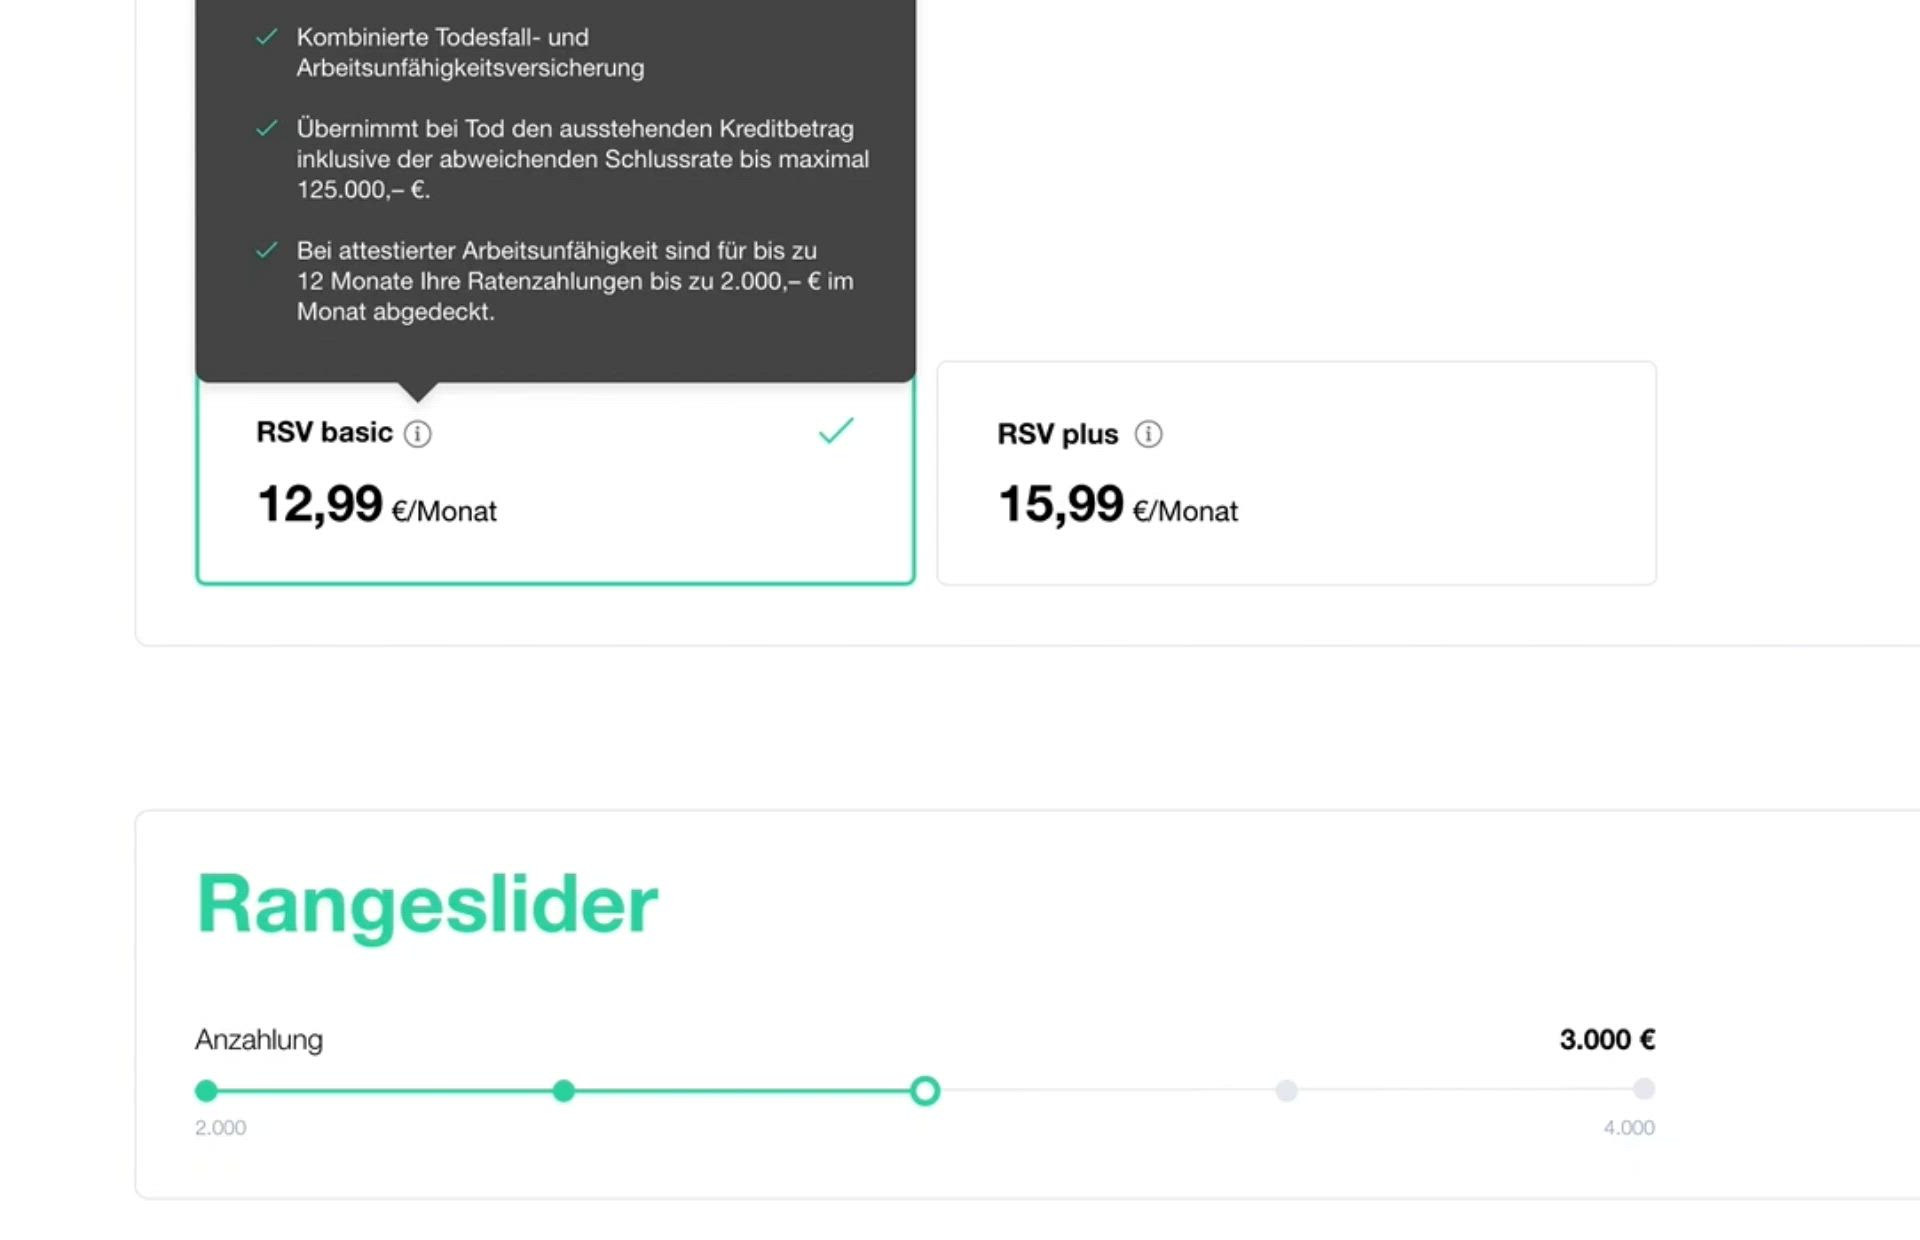This screenshot has width=1920, height=1240.
Task: Click checkmark beside Kombinierte Todesfall text
Action: coord(266,38)
